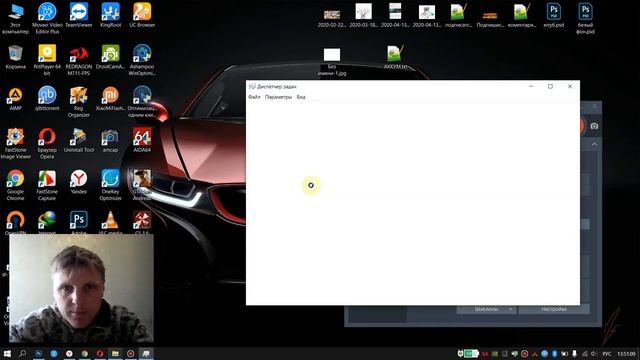Select the AKKYM.txt file on desktop
The height and width of the screenshot is (360, 640).
[395, 57]
